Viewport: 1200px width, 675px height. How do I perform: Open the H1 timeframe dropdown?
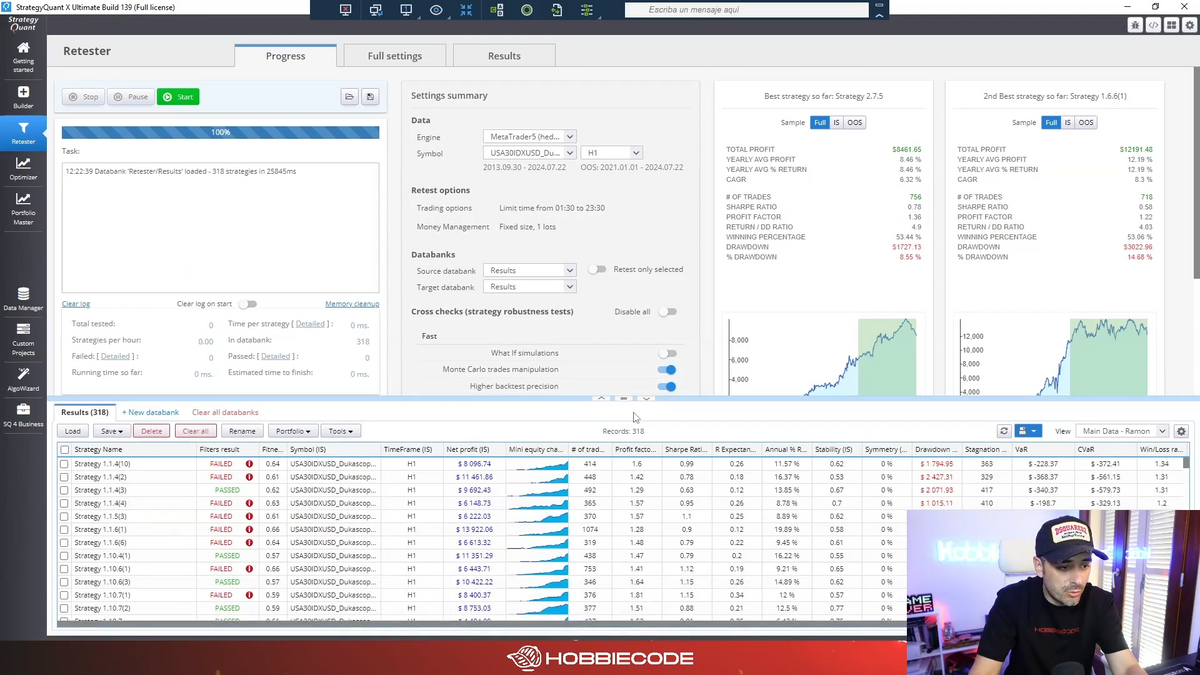click(611, 153)
